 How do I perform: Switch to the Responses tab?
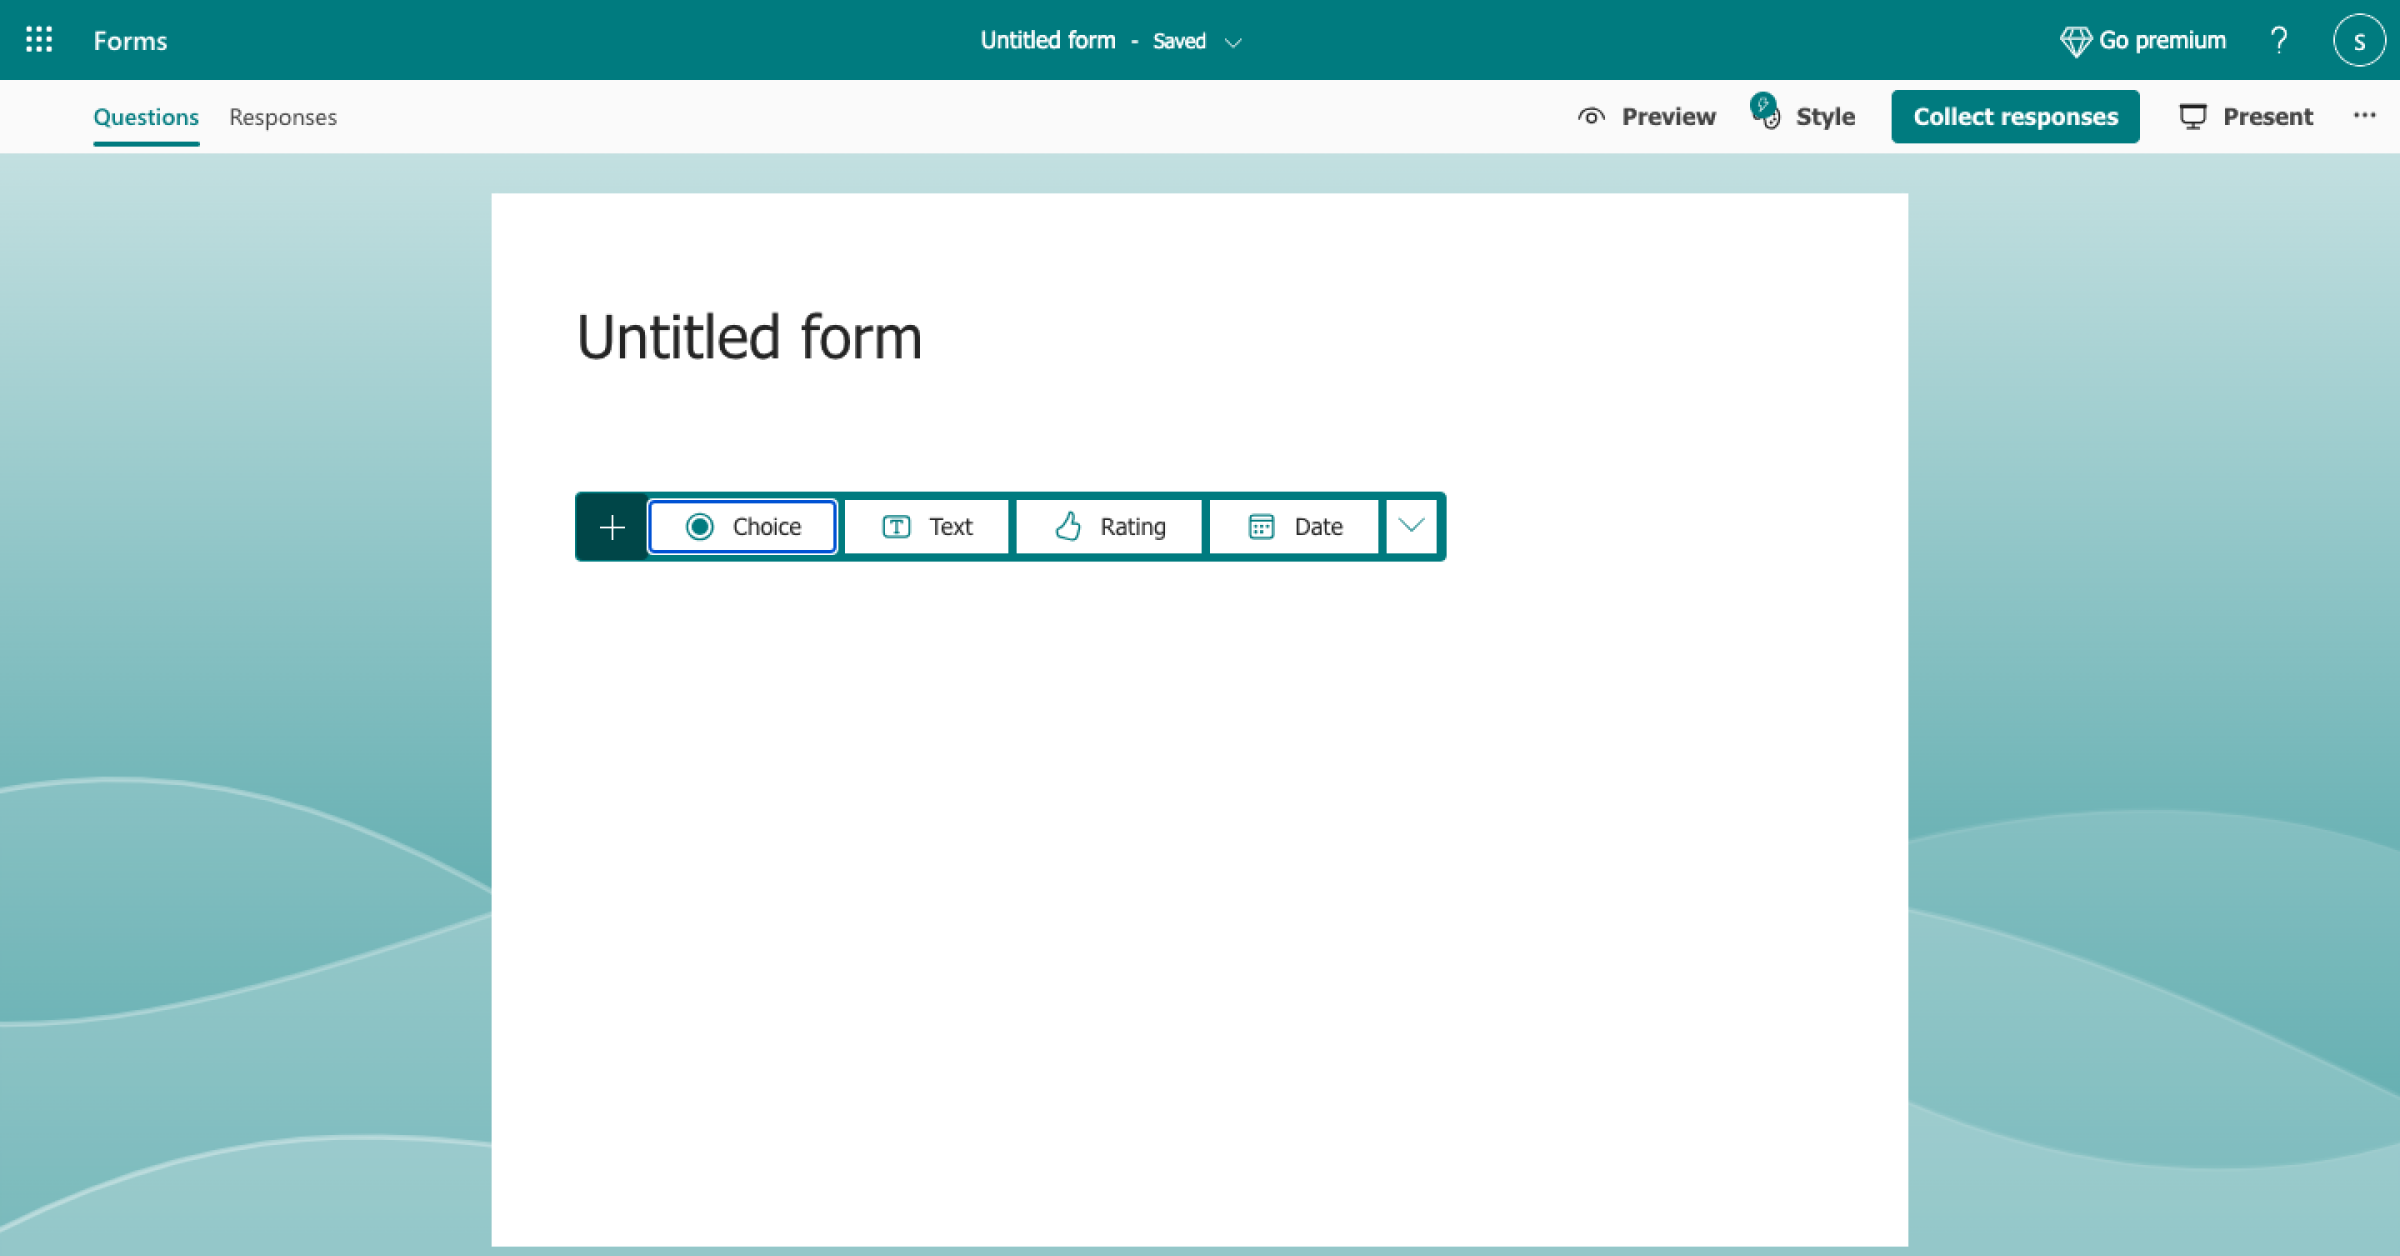coord(281,116)
